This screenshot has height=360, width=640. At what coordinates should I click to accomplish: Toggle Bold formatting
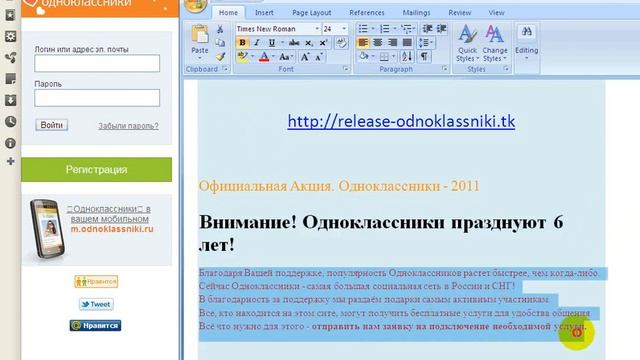pos(242,43)
